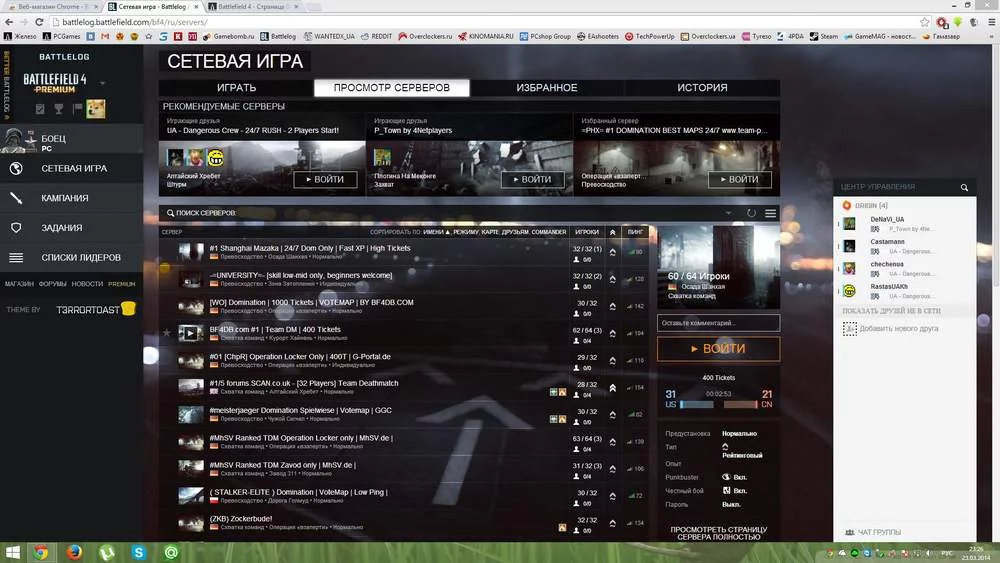This screenshot has height=563, width=1000.
Task: Sort by the ranked chevron column header
Action: coord(613,232)
